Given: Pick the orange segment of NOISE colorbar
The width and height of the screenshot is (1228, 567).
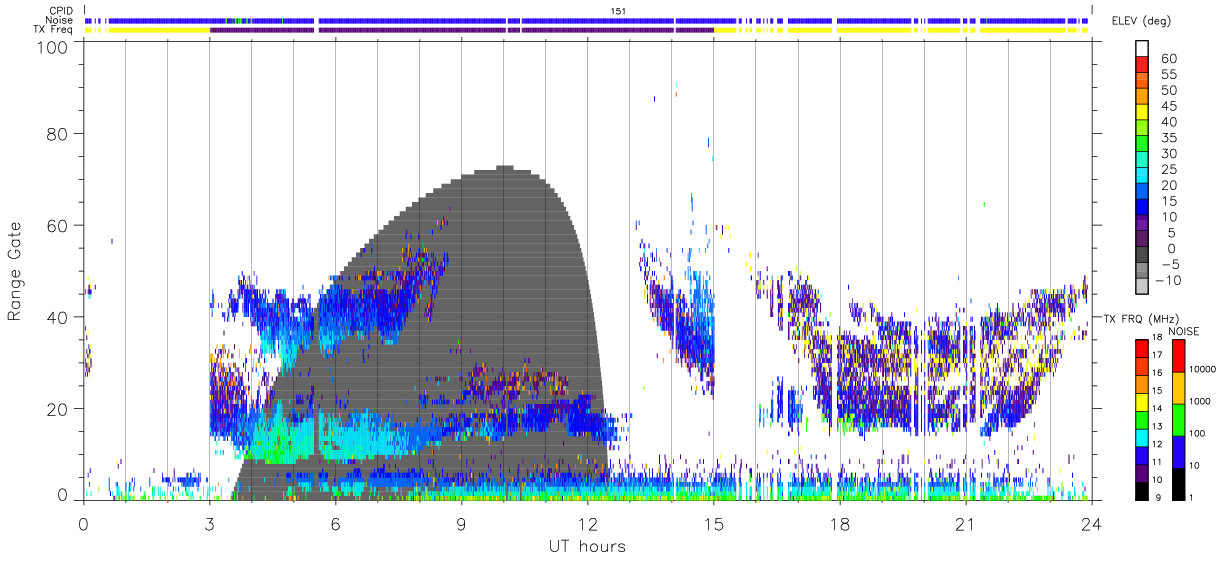Looking at the screenshot, I should [x=1178, y=387].
